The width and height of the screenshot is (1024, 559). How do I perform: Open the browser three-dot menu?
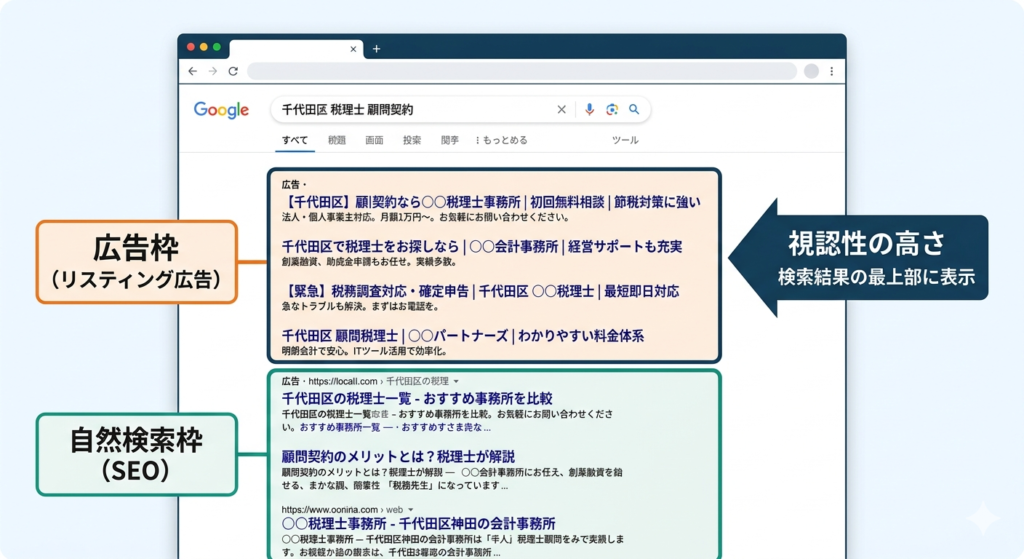[831, 72]
